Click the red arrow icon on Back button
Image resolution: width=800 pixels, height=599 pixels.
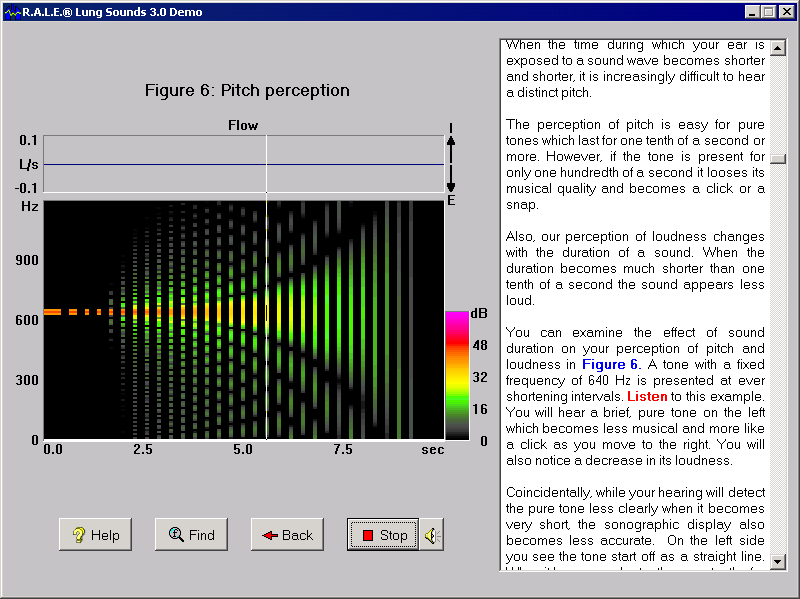(x=272, y=534)
